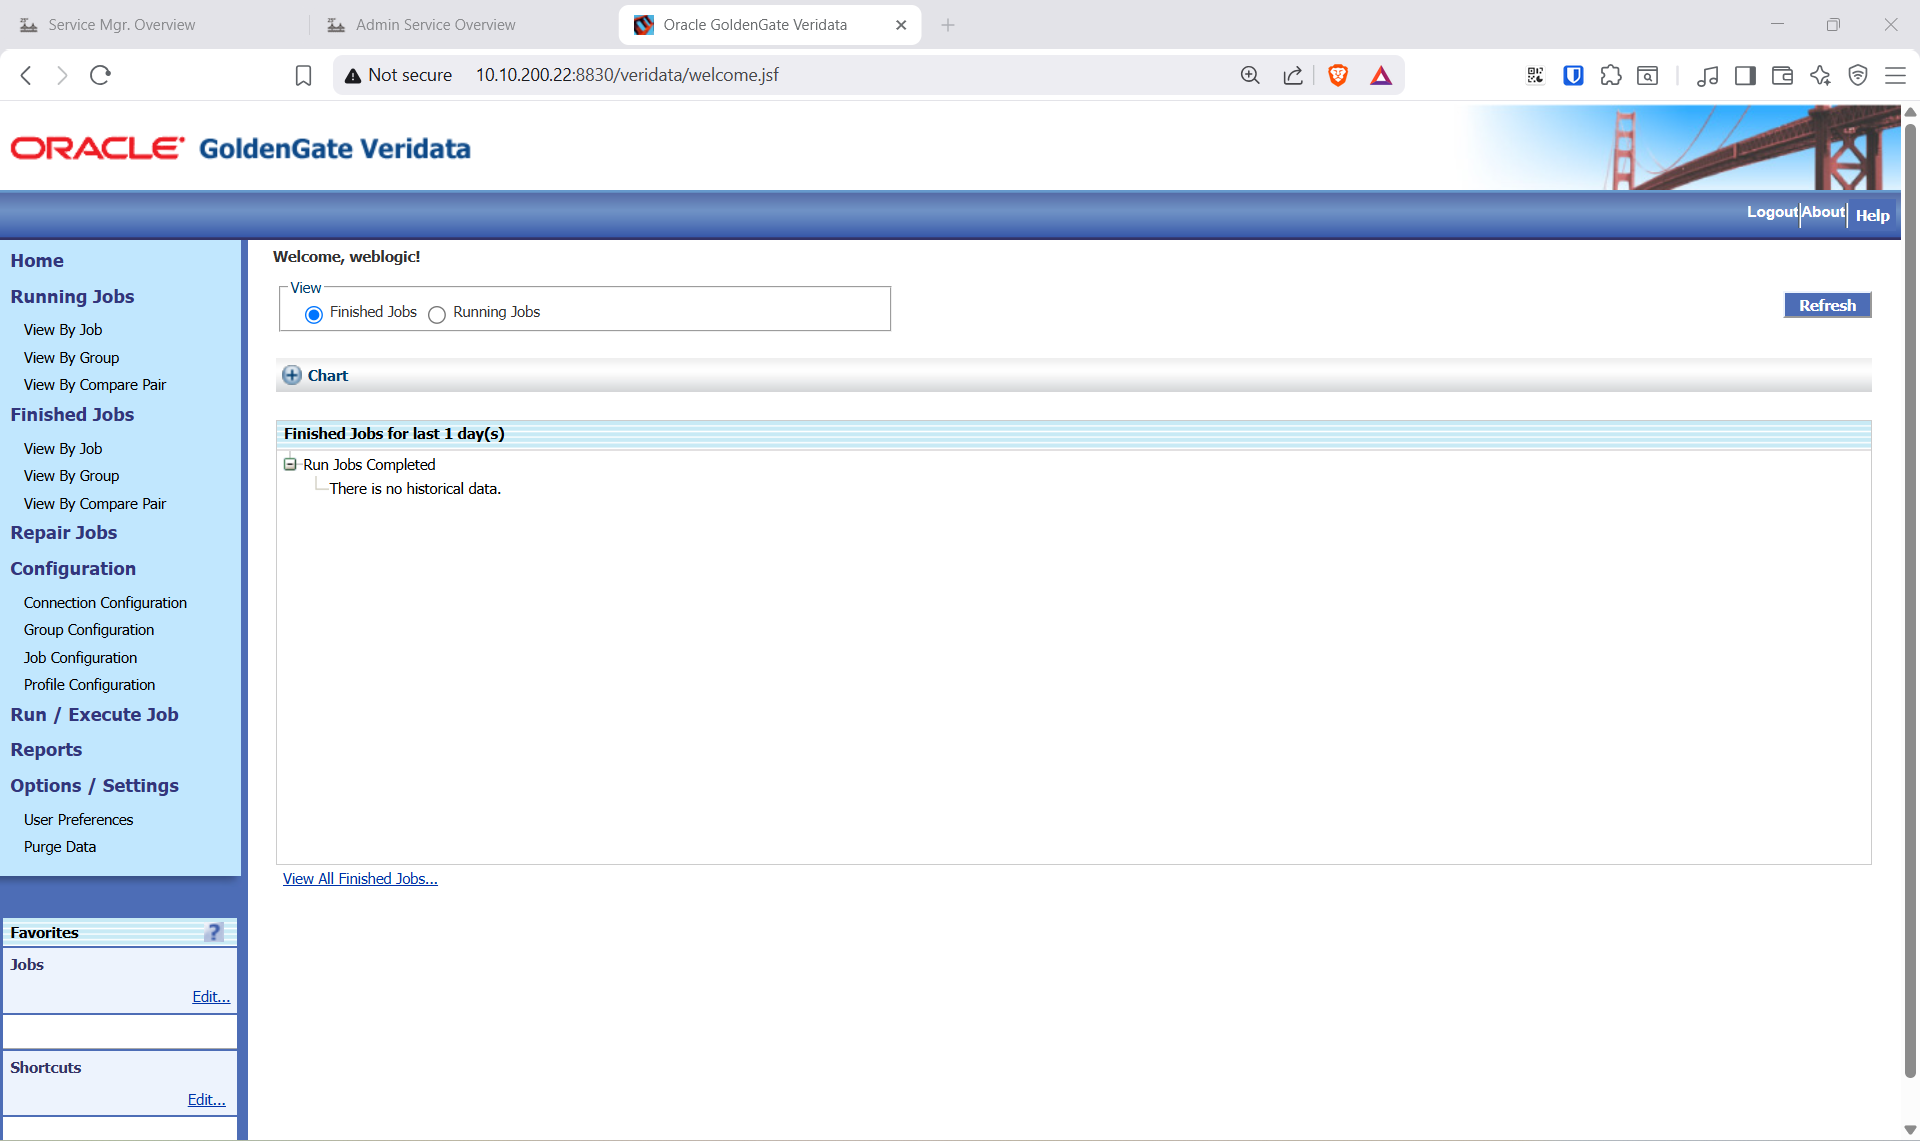Click the Refresh button
The image size is (1920, 1141).
pyautogui.click(x=1827, y=305)
